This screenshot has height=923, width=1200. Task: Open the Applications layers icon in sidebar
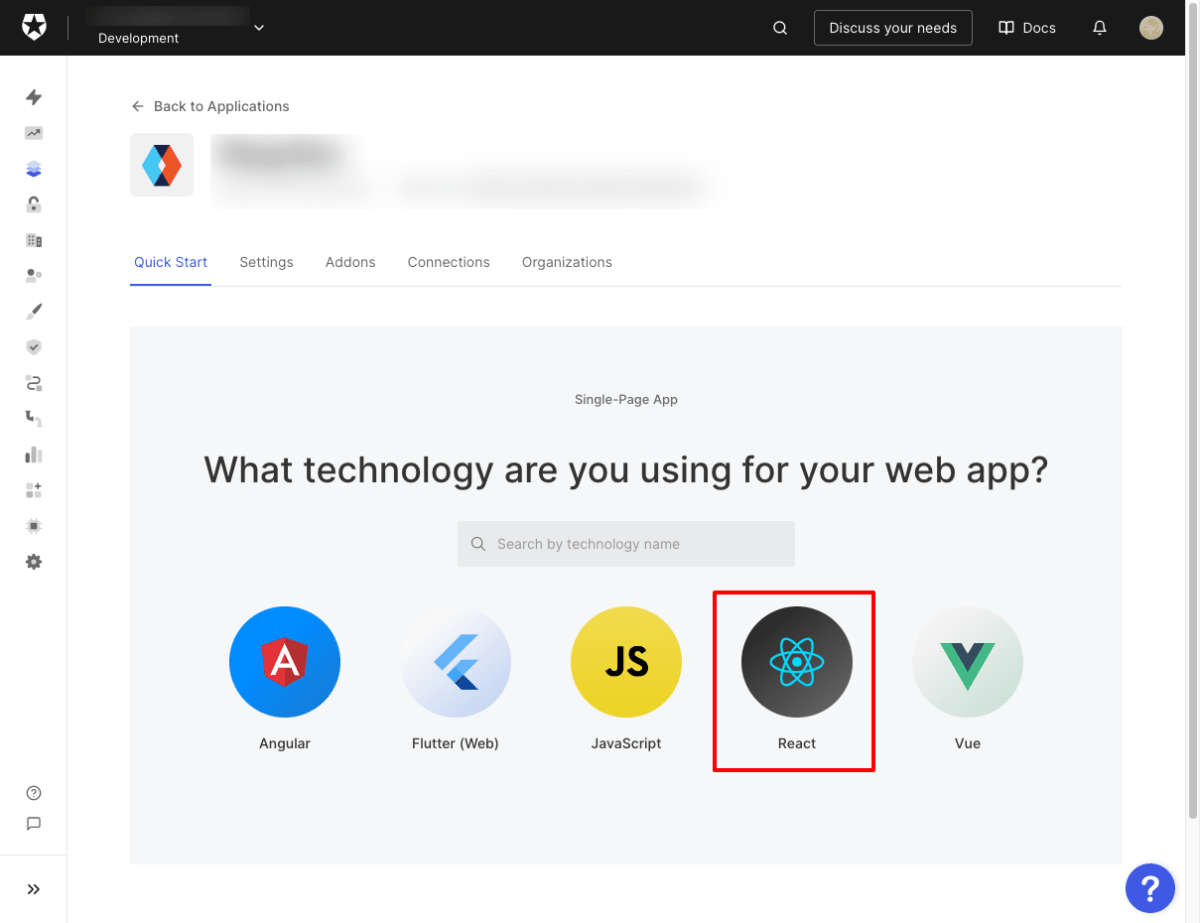click(x=34, y=169)
